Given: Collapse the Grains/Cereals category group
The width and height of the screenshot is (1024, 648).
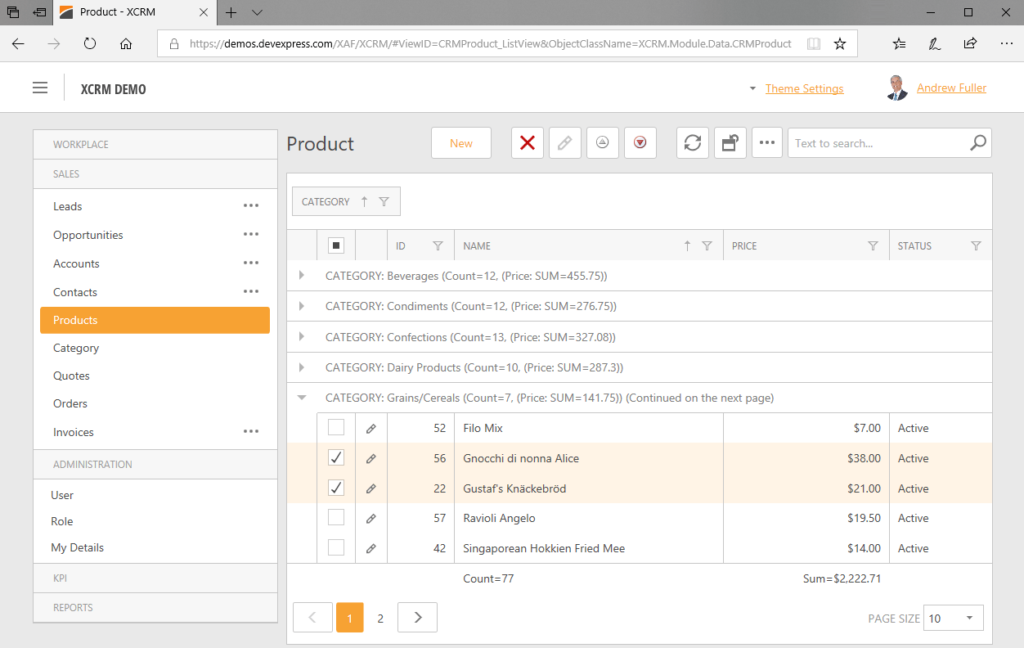Looking at the screenshot, I should click(302, 397).
